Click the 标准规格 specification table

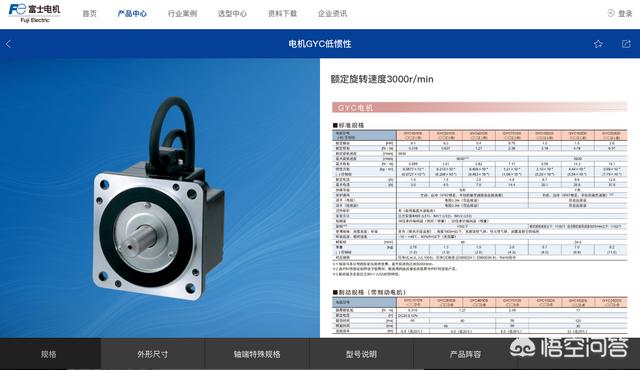(x=480, y=195)
